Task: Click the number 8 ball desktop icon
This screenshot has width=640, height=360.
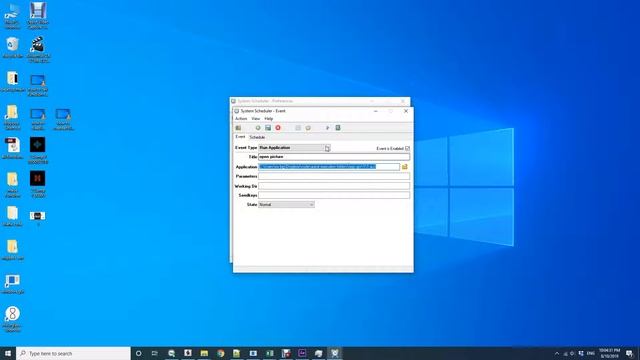Action: click(x=12, y=314)
